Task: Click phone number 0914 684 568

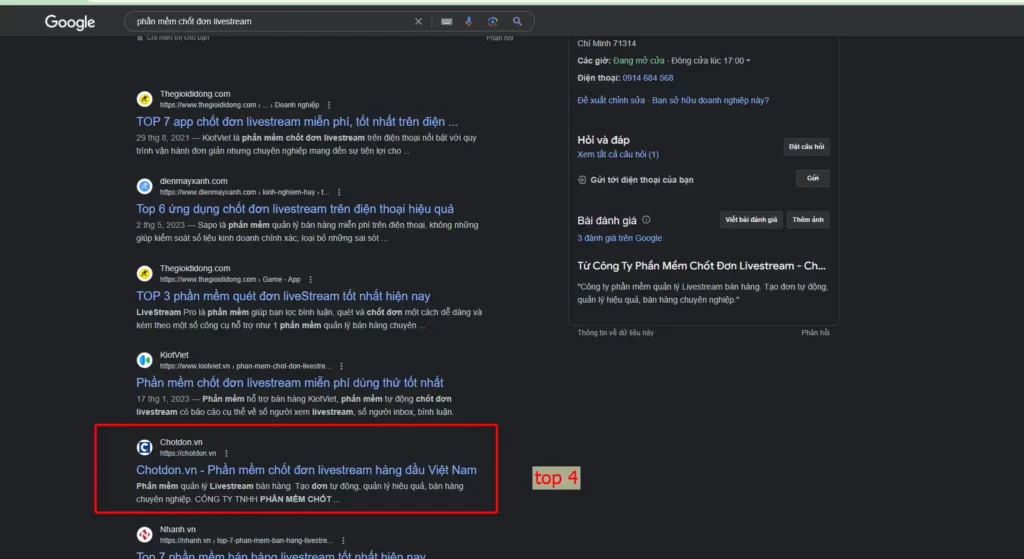Action: (x=648, y=78)
